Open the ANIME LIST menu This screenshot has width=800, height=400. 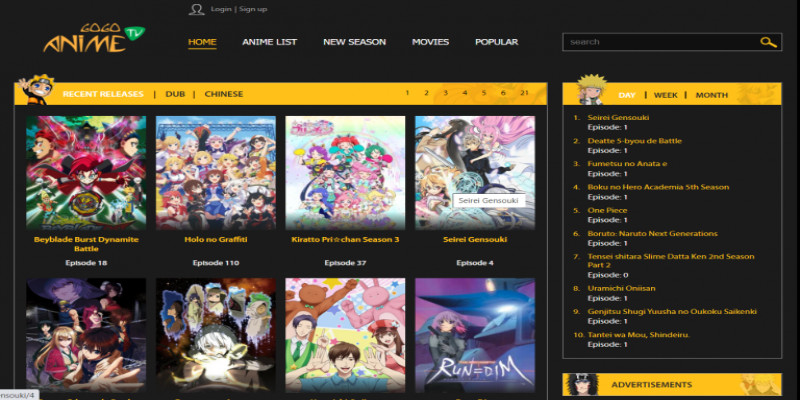[269, 42]
